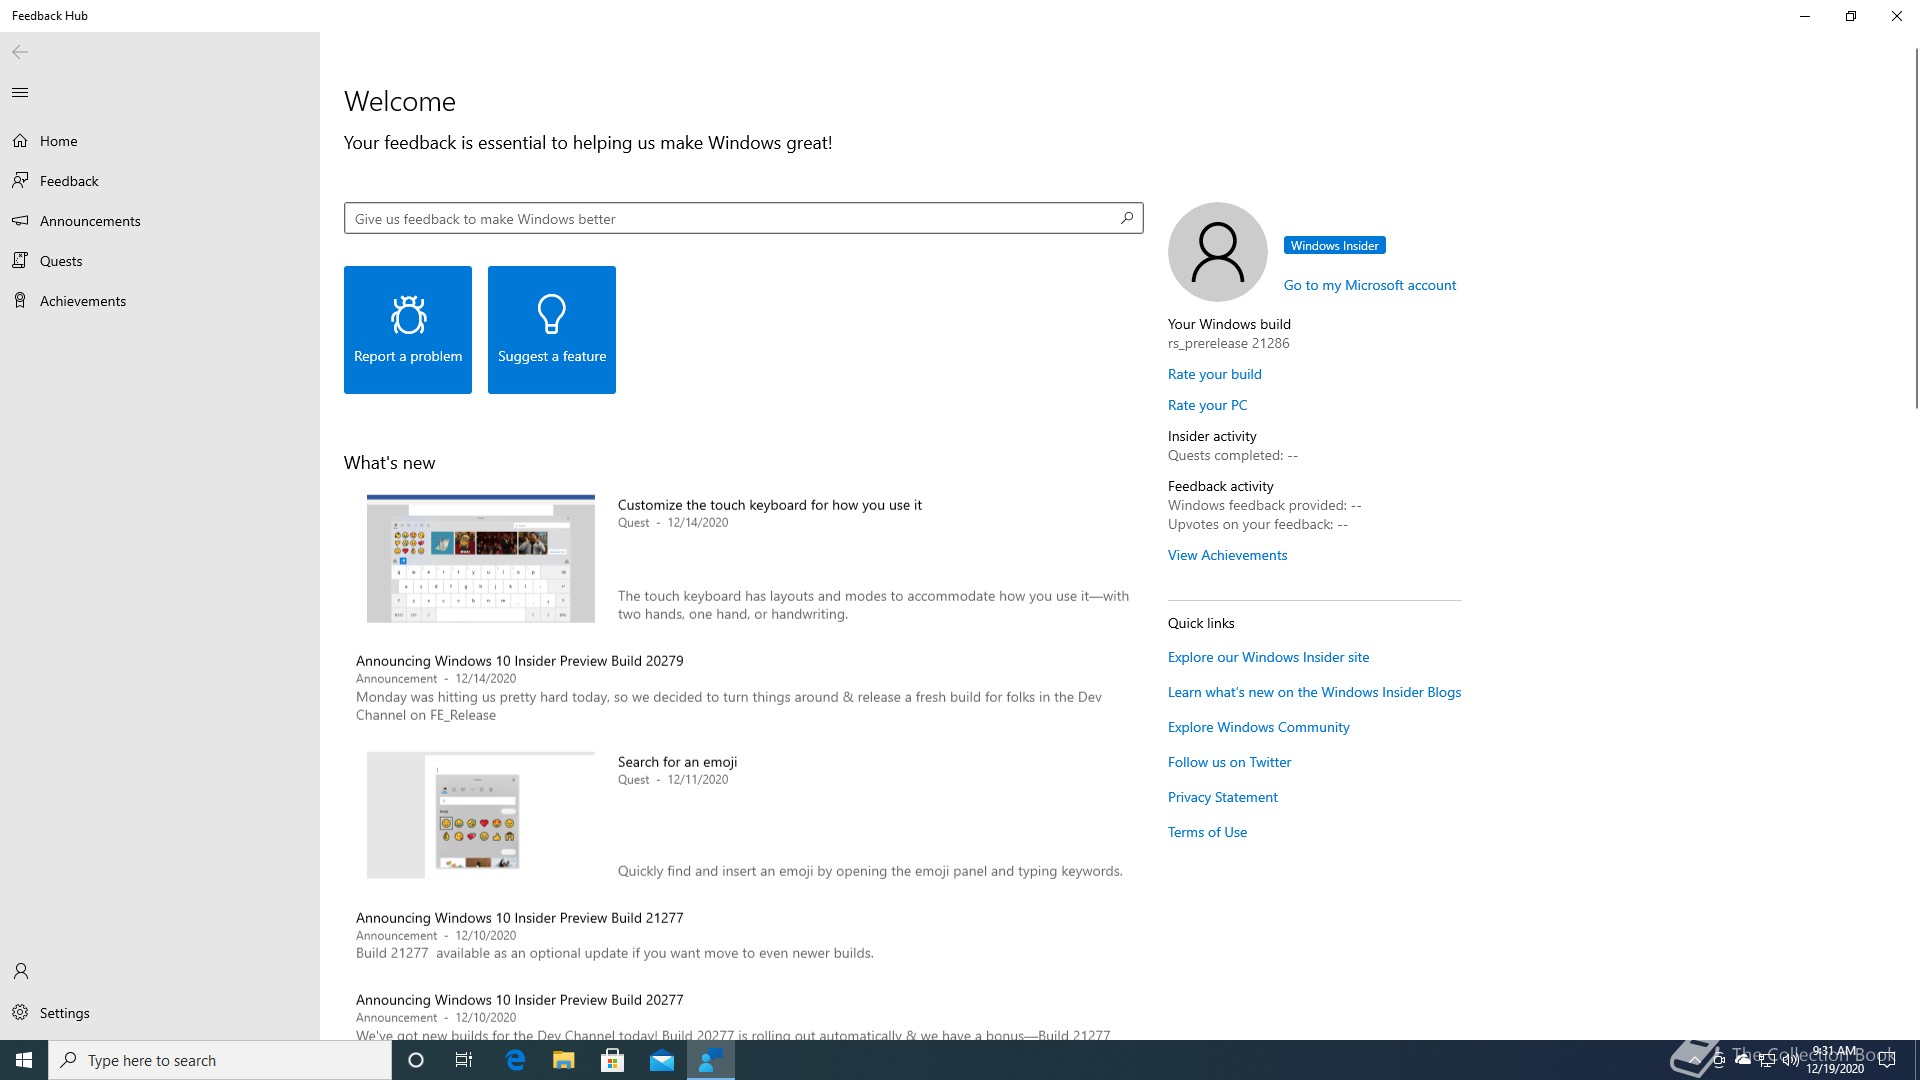
Task: Open the Quests navigation item
Action: 160,261
